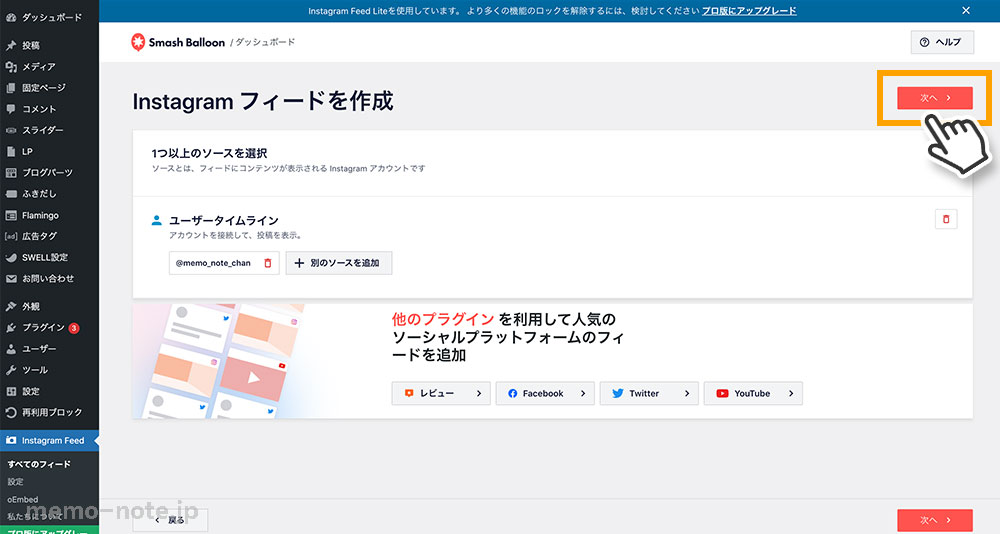Click the LP sidebar item
Viewport: 1000px width, 534px height.
click(x=49, y=151)
